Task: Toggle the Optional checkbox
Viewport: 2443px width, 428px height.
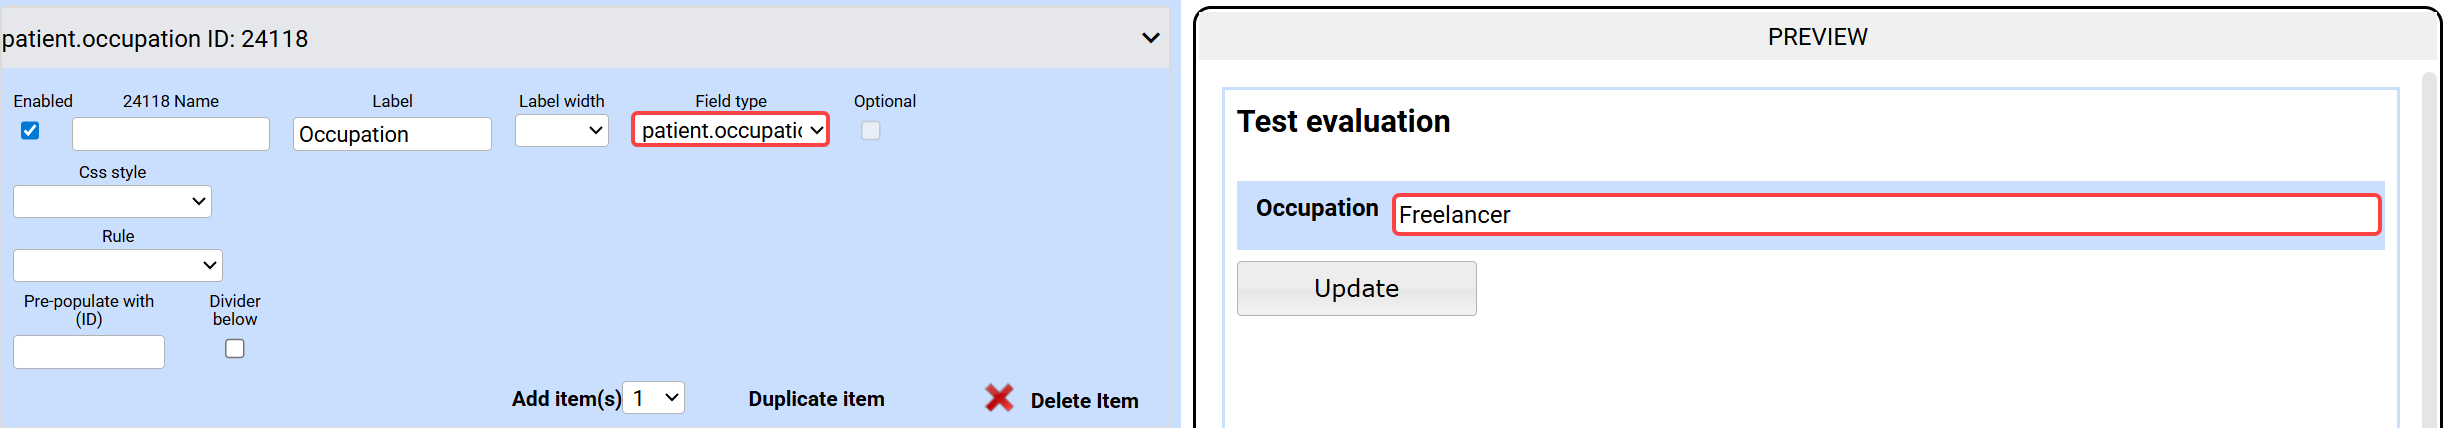Action: 870,131
